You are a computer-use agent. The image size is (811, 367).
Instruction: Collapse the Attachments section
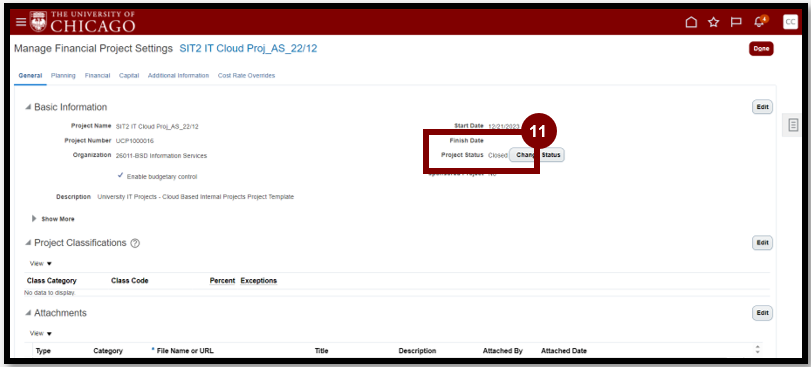tap(28, 313)
